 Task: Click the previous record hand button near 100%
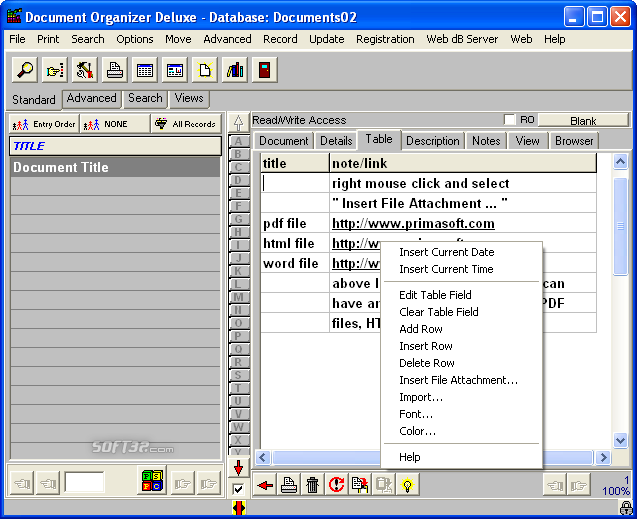(555, 485)
